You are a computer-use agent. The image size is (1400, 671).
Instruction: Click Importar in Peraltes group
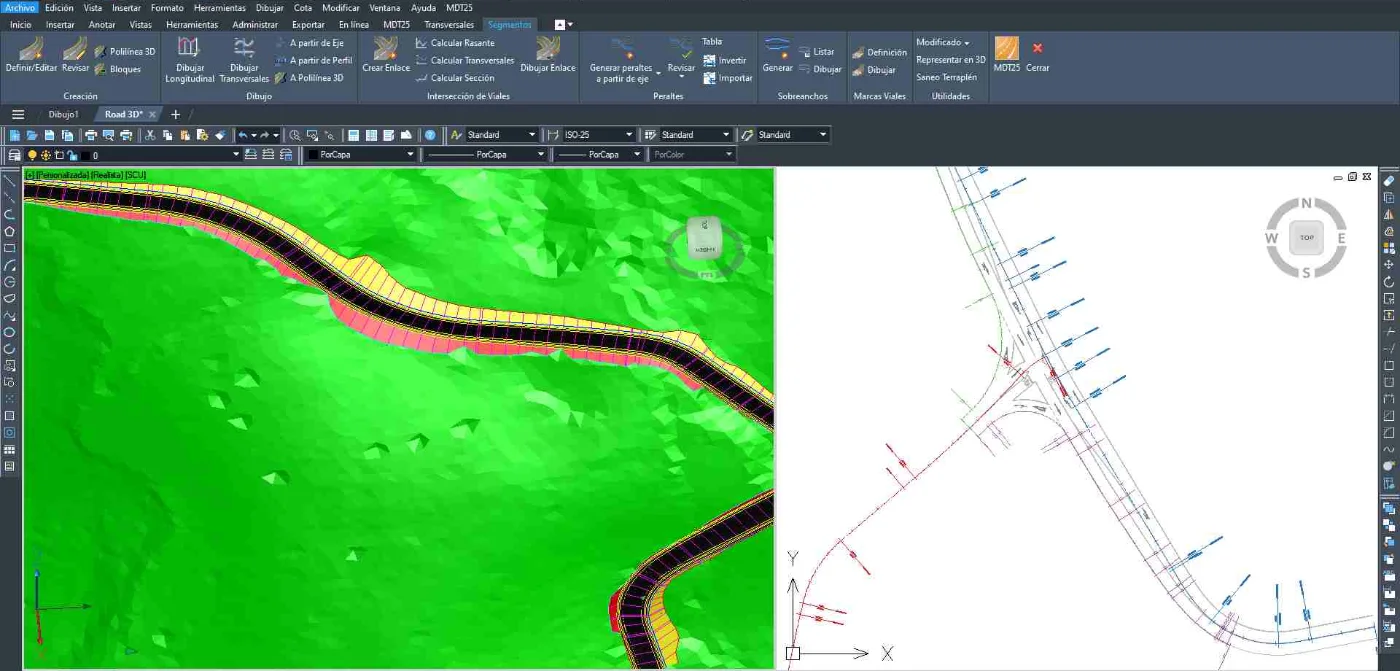[728, 77]
